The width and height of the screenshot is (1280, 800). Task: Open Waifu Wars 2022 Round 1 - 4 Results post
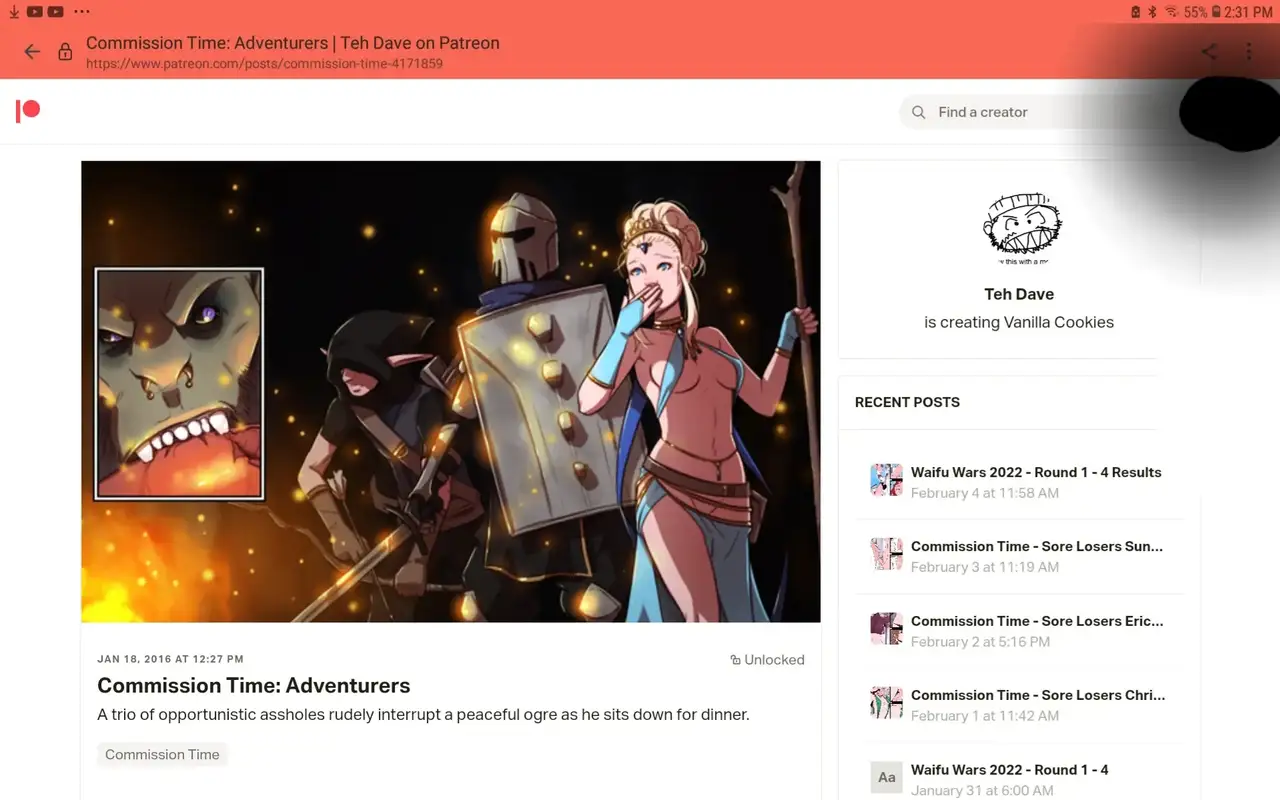point(1036,472)
